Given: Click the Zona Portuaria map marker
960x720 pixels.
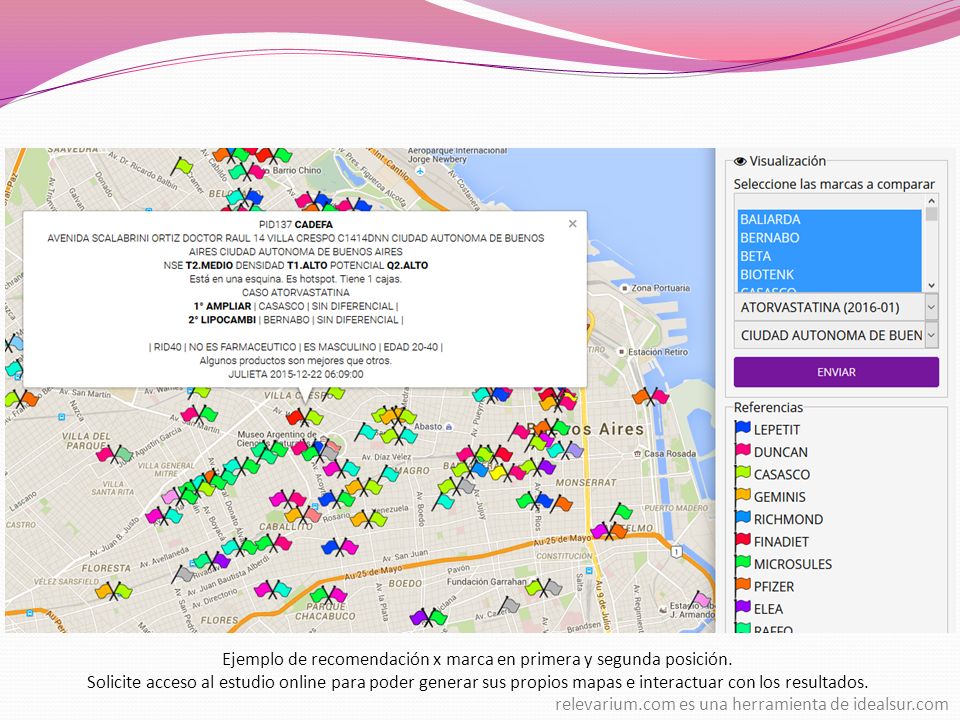Looking at the screenshot, I should pyautogui.click(x=624, y=288).
